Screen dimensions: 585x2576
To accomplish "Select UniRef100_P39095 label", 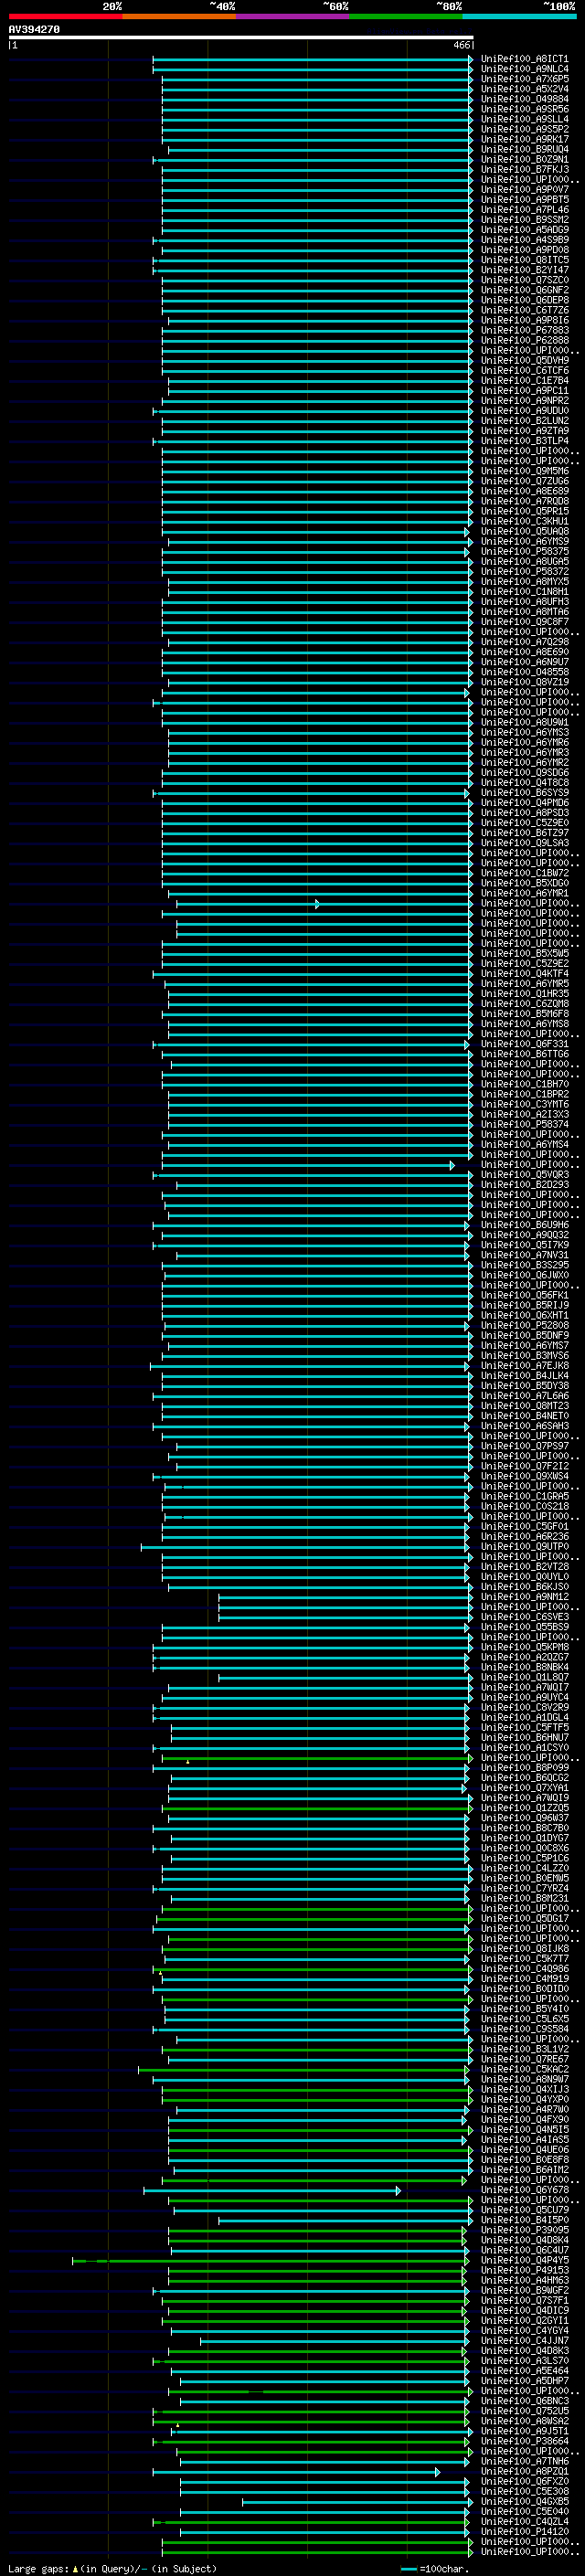I will (525, 2229).
